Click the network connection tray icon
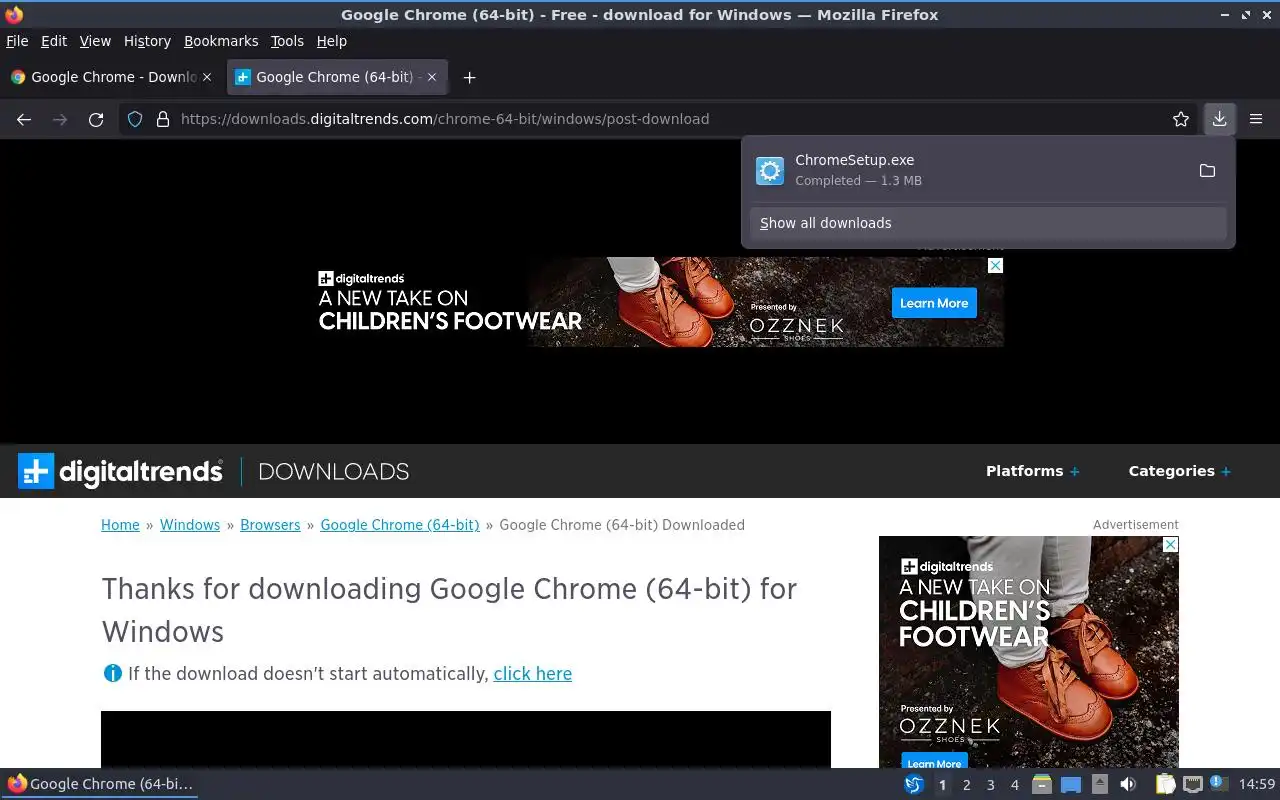Image resolution: width=1280 pixels, height=800 pixels. point(1192,784)
